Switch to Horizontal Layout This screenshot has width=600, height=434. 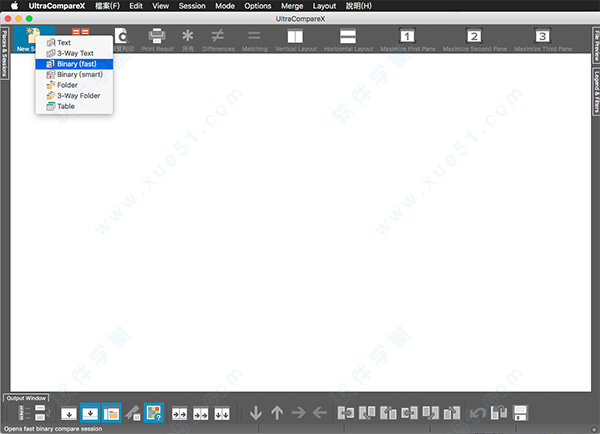[348, 40]
